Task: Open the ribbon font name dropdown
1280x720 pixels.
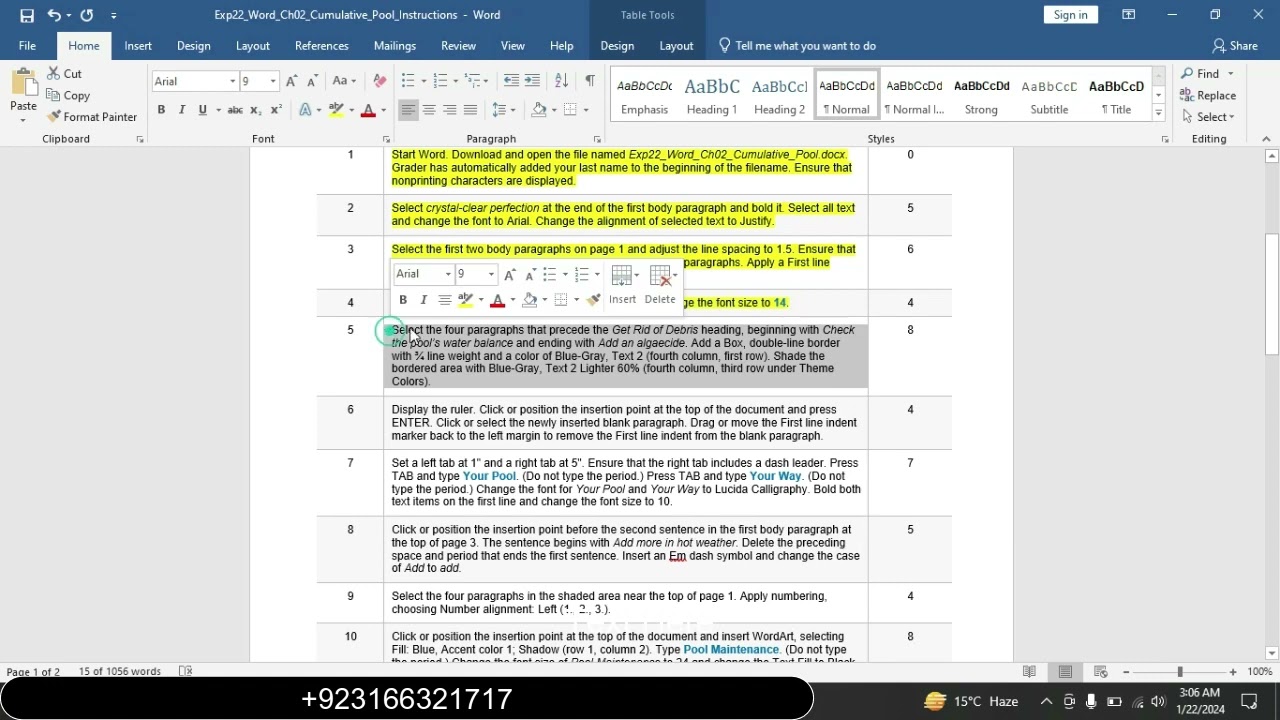Action: [x=232, y=81]
